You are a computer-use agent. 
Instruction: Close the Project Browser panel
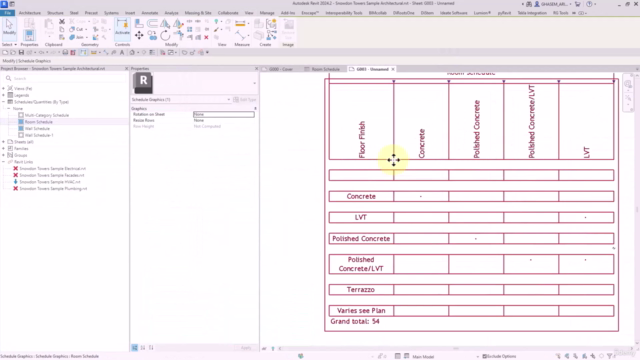tap(126, 69)
